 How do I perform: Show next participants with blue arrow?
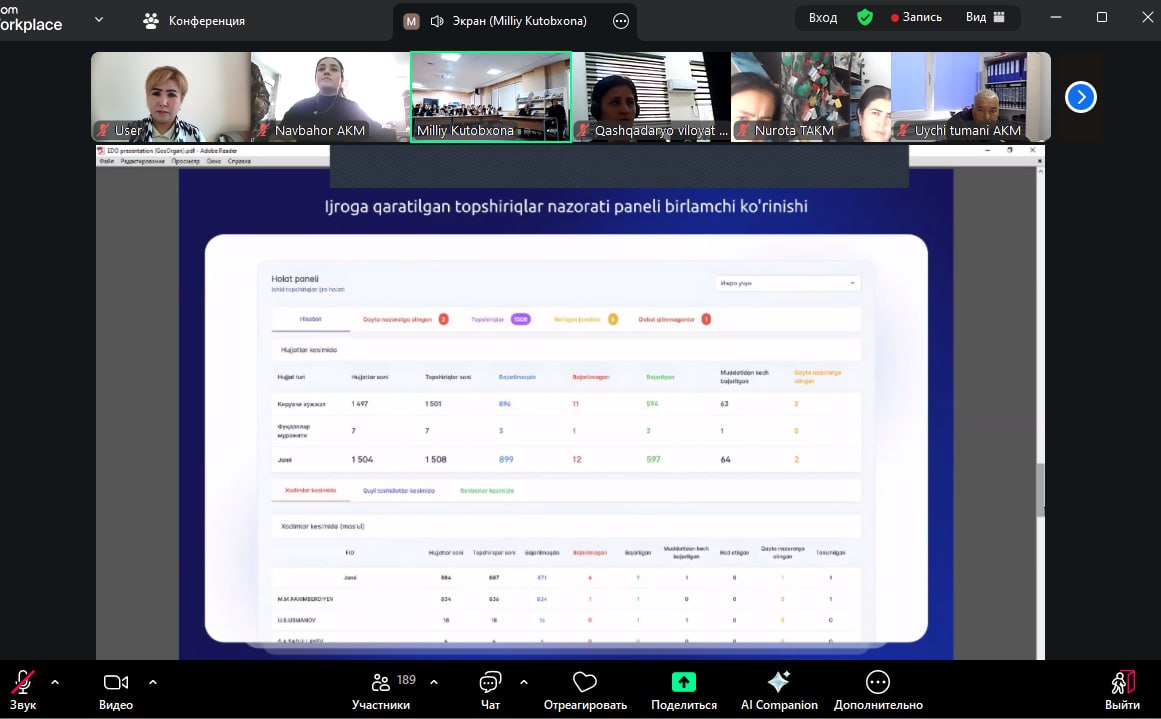tap(1081, 97)
